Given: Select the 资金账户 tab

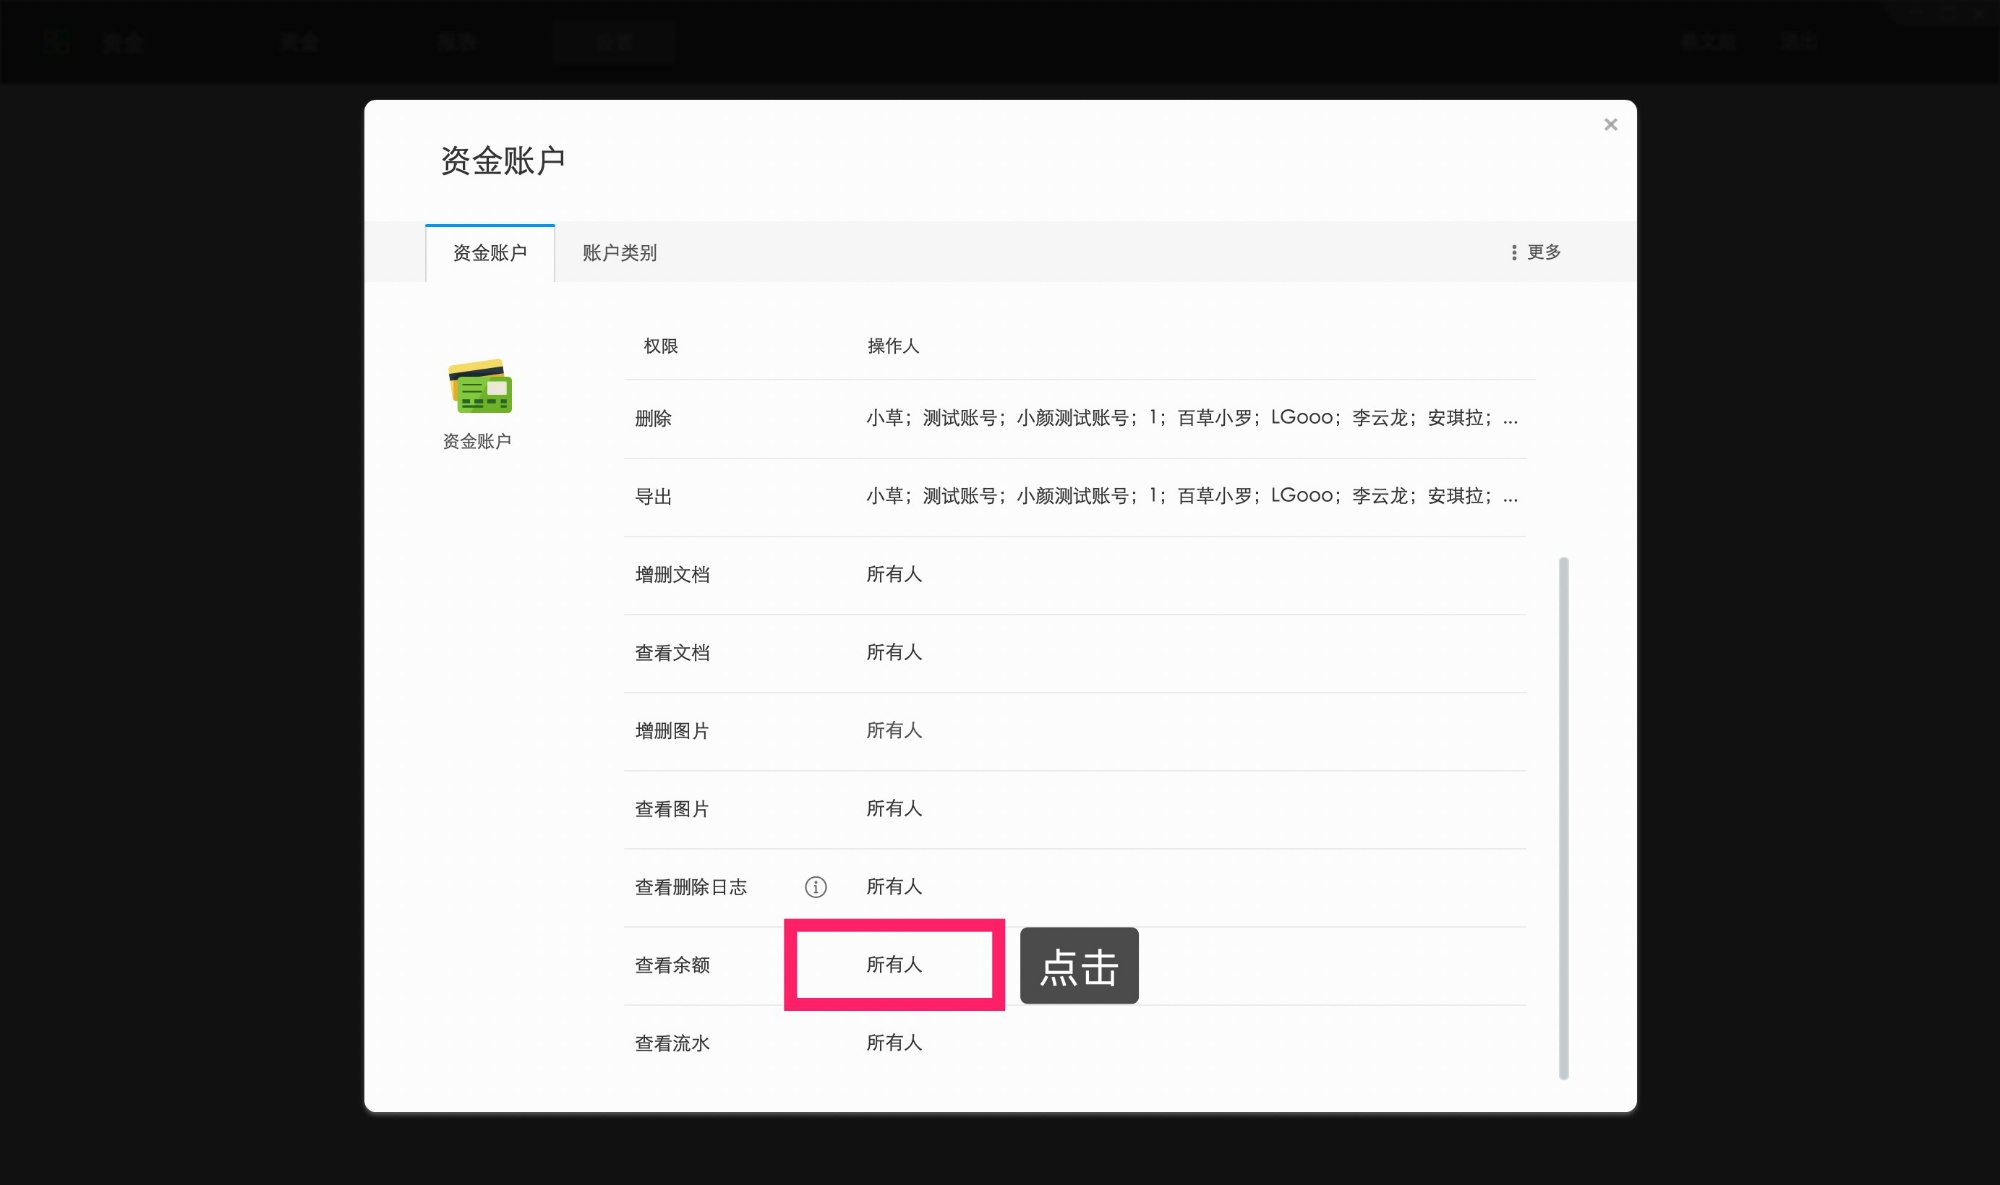Looking at the screenshot, I should pyautogui.click(x=489, y=253).
